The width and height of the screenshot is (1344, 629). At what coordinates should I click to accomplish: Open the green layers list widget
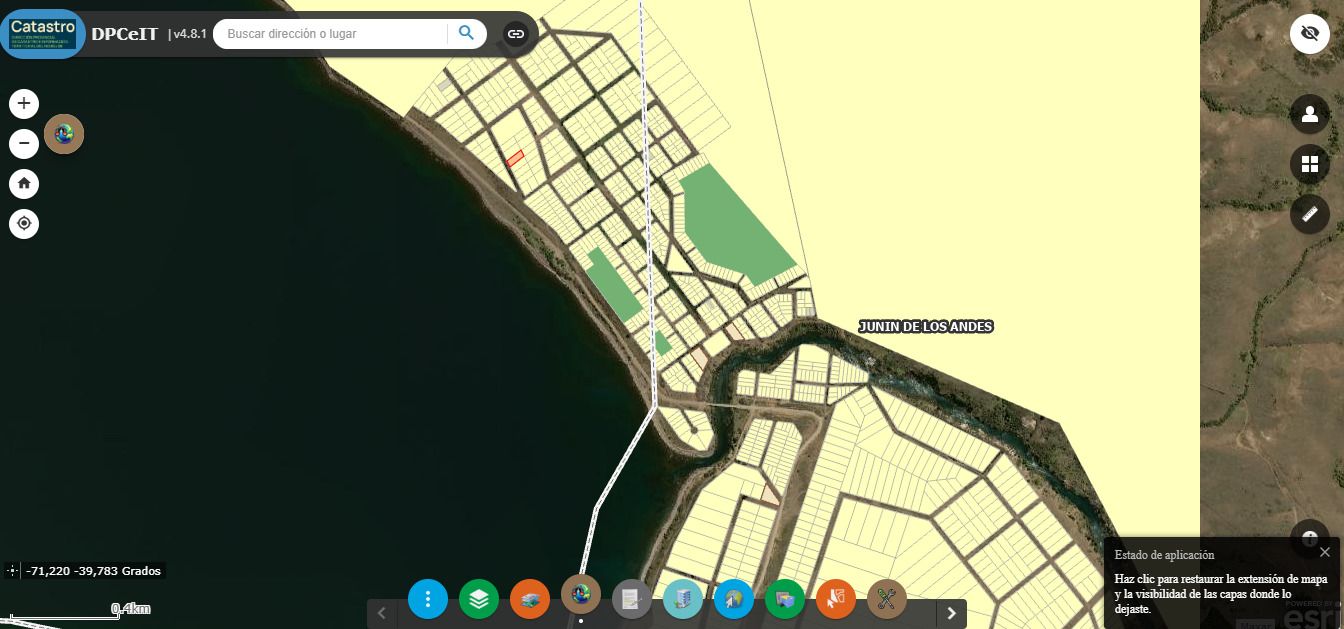coord(479,599)
